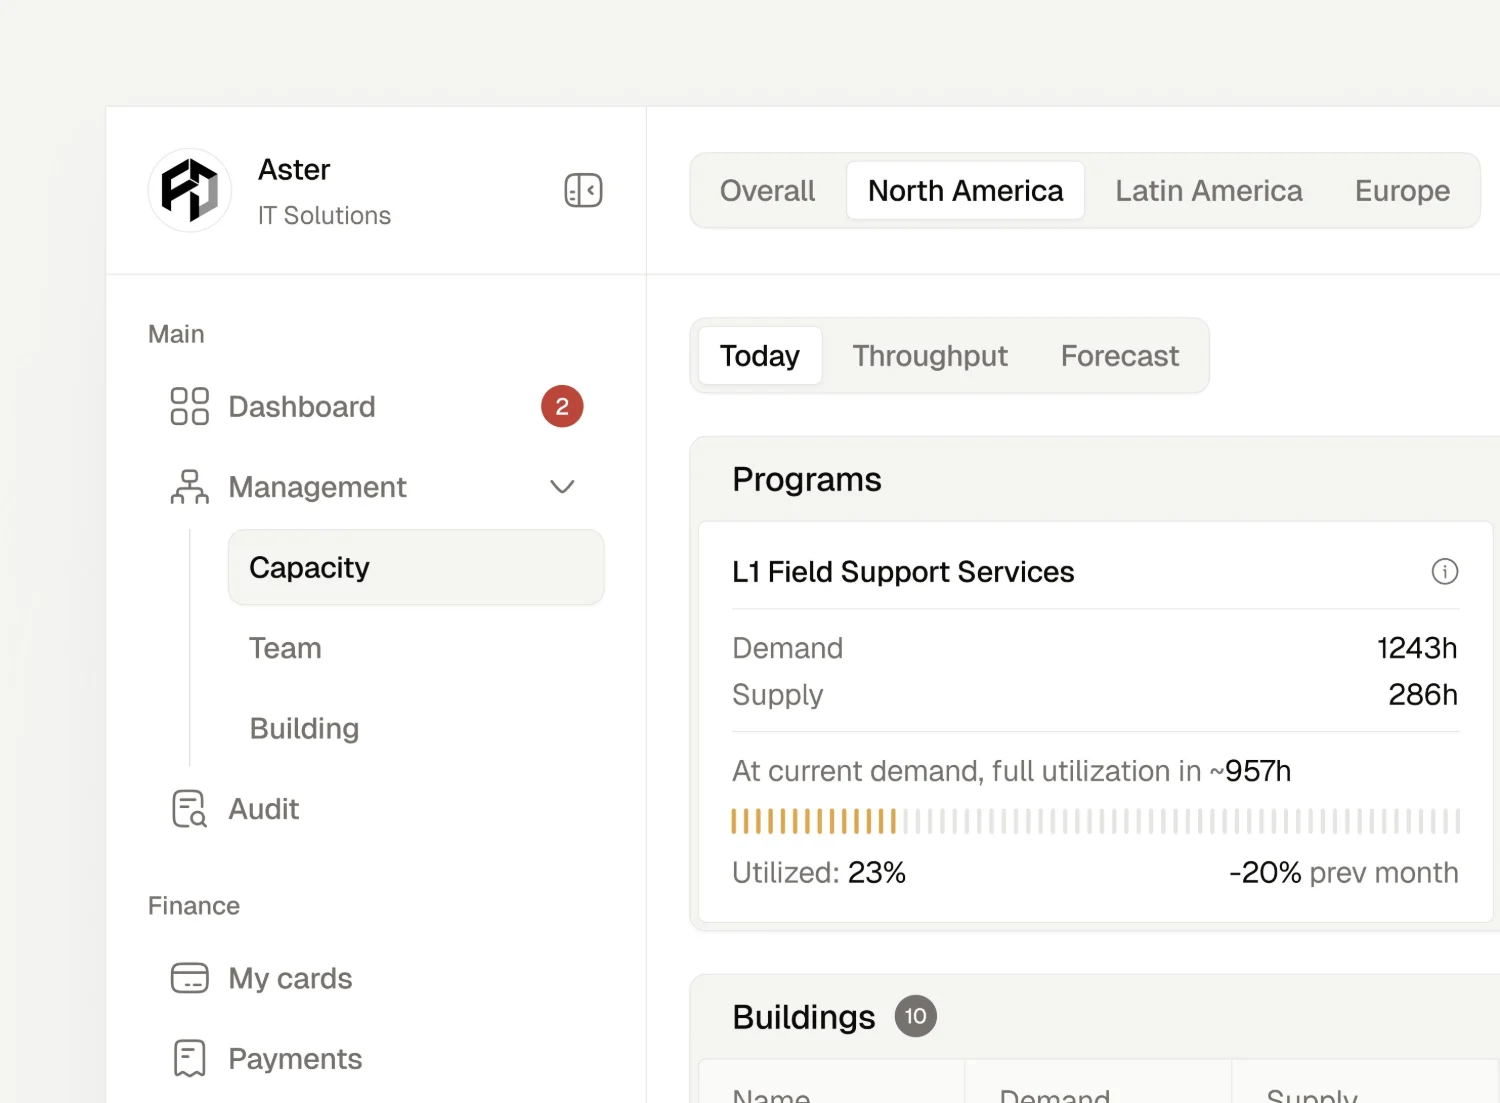
Task: Click the Buildings section heading
Action: [804, 1017]
